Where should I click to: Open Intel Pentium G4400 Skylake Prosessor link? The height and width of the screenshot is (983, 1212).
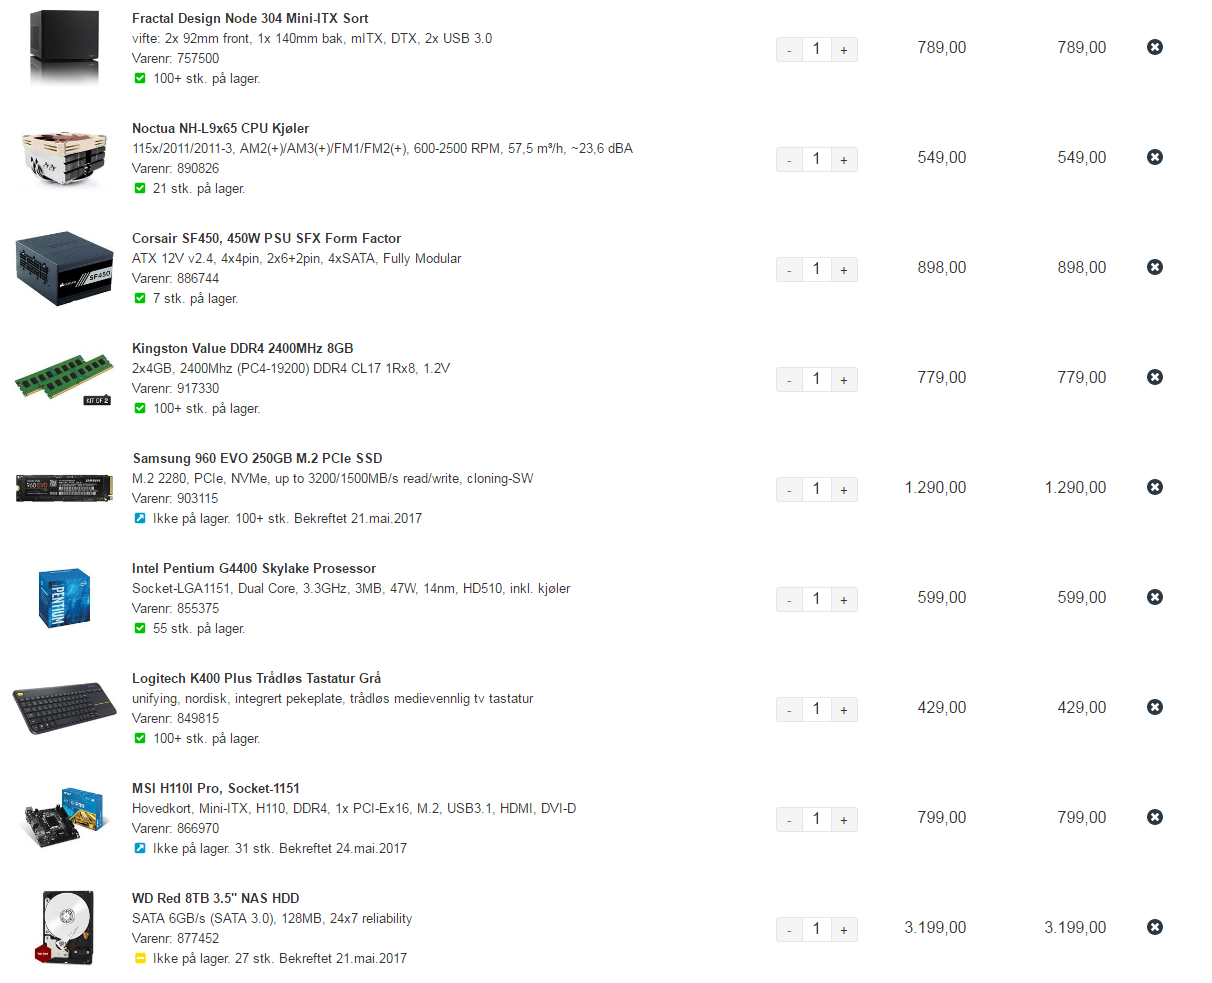tap(254, 568)
